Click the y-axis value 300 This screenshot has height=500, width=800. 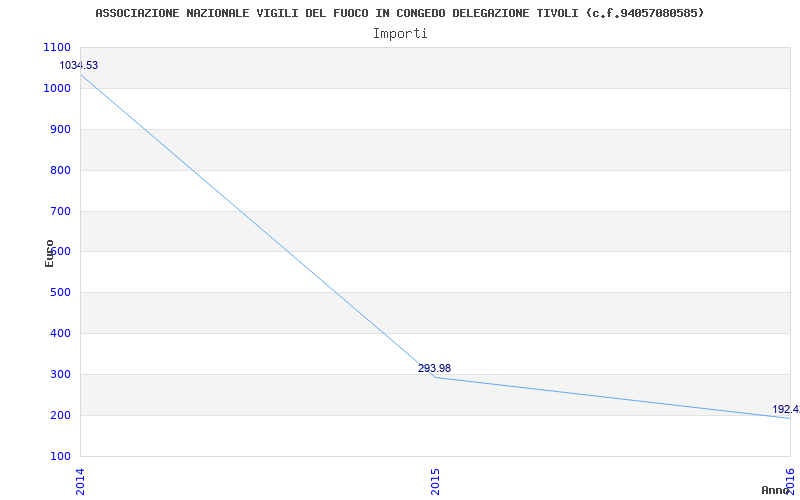click(x=60, y=374)
